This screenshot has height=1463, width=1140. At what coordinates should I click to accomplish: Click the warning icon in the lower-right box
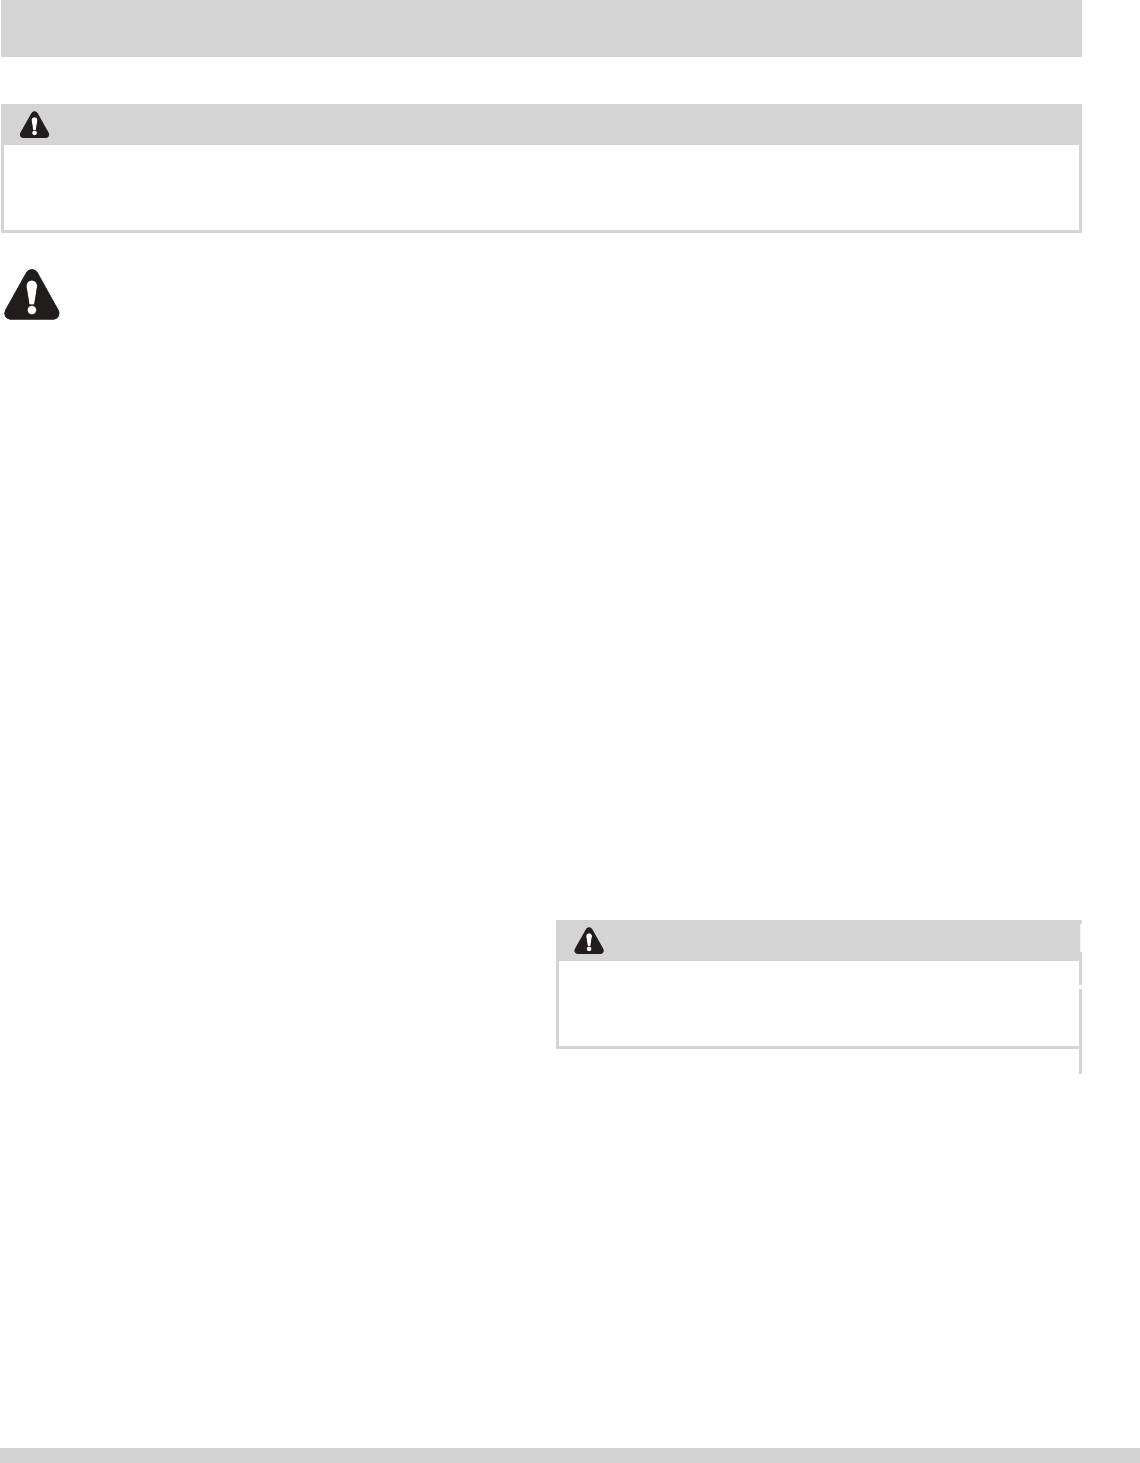tap(589, 940)
